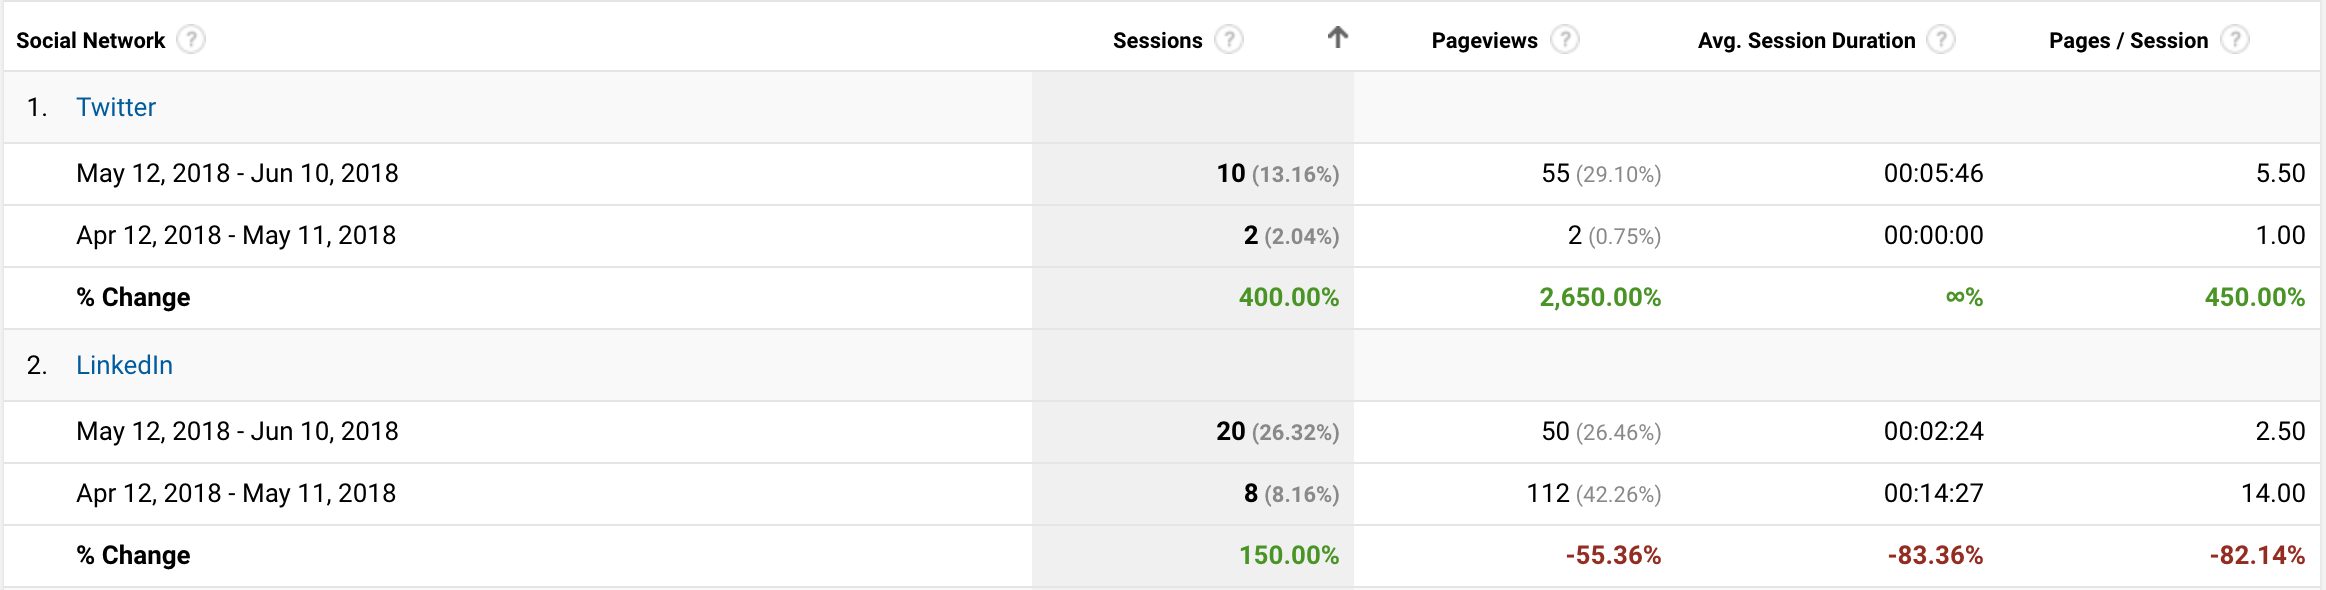Toggle the Sessions sort arrow
Screen dimensions: 2326x590
coord(1338,38)
